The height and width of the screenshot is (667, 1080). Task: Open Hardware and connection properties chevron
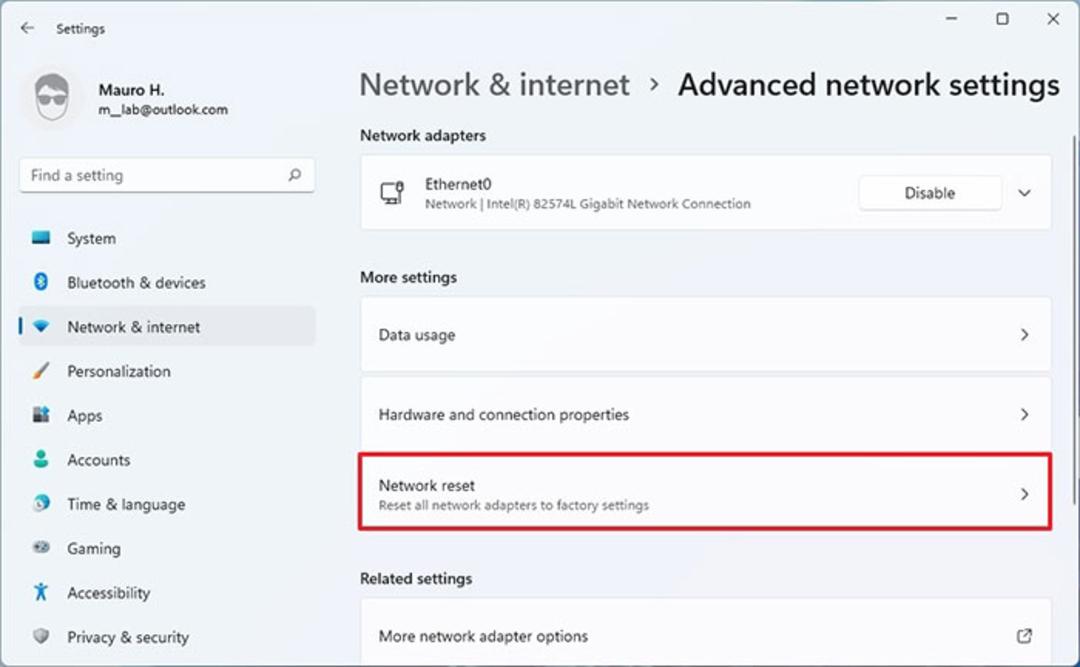pyautogui.click(x=1024, y=415)
